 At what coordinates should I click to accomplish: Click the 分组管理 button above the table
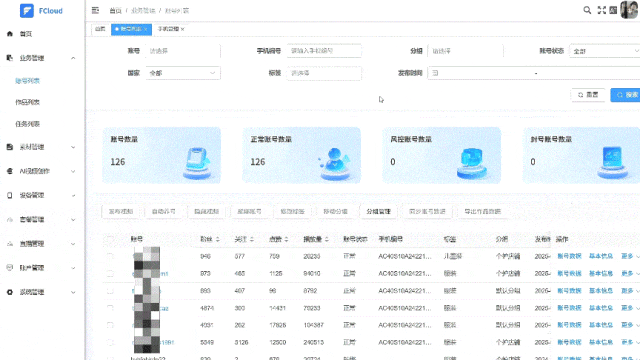click(x=378, y=211)
